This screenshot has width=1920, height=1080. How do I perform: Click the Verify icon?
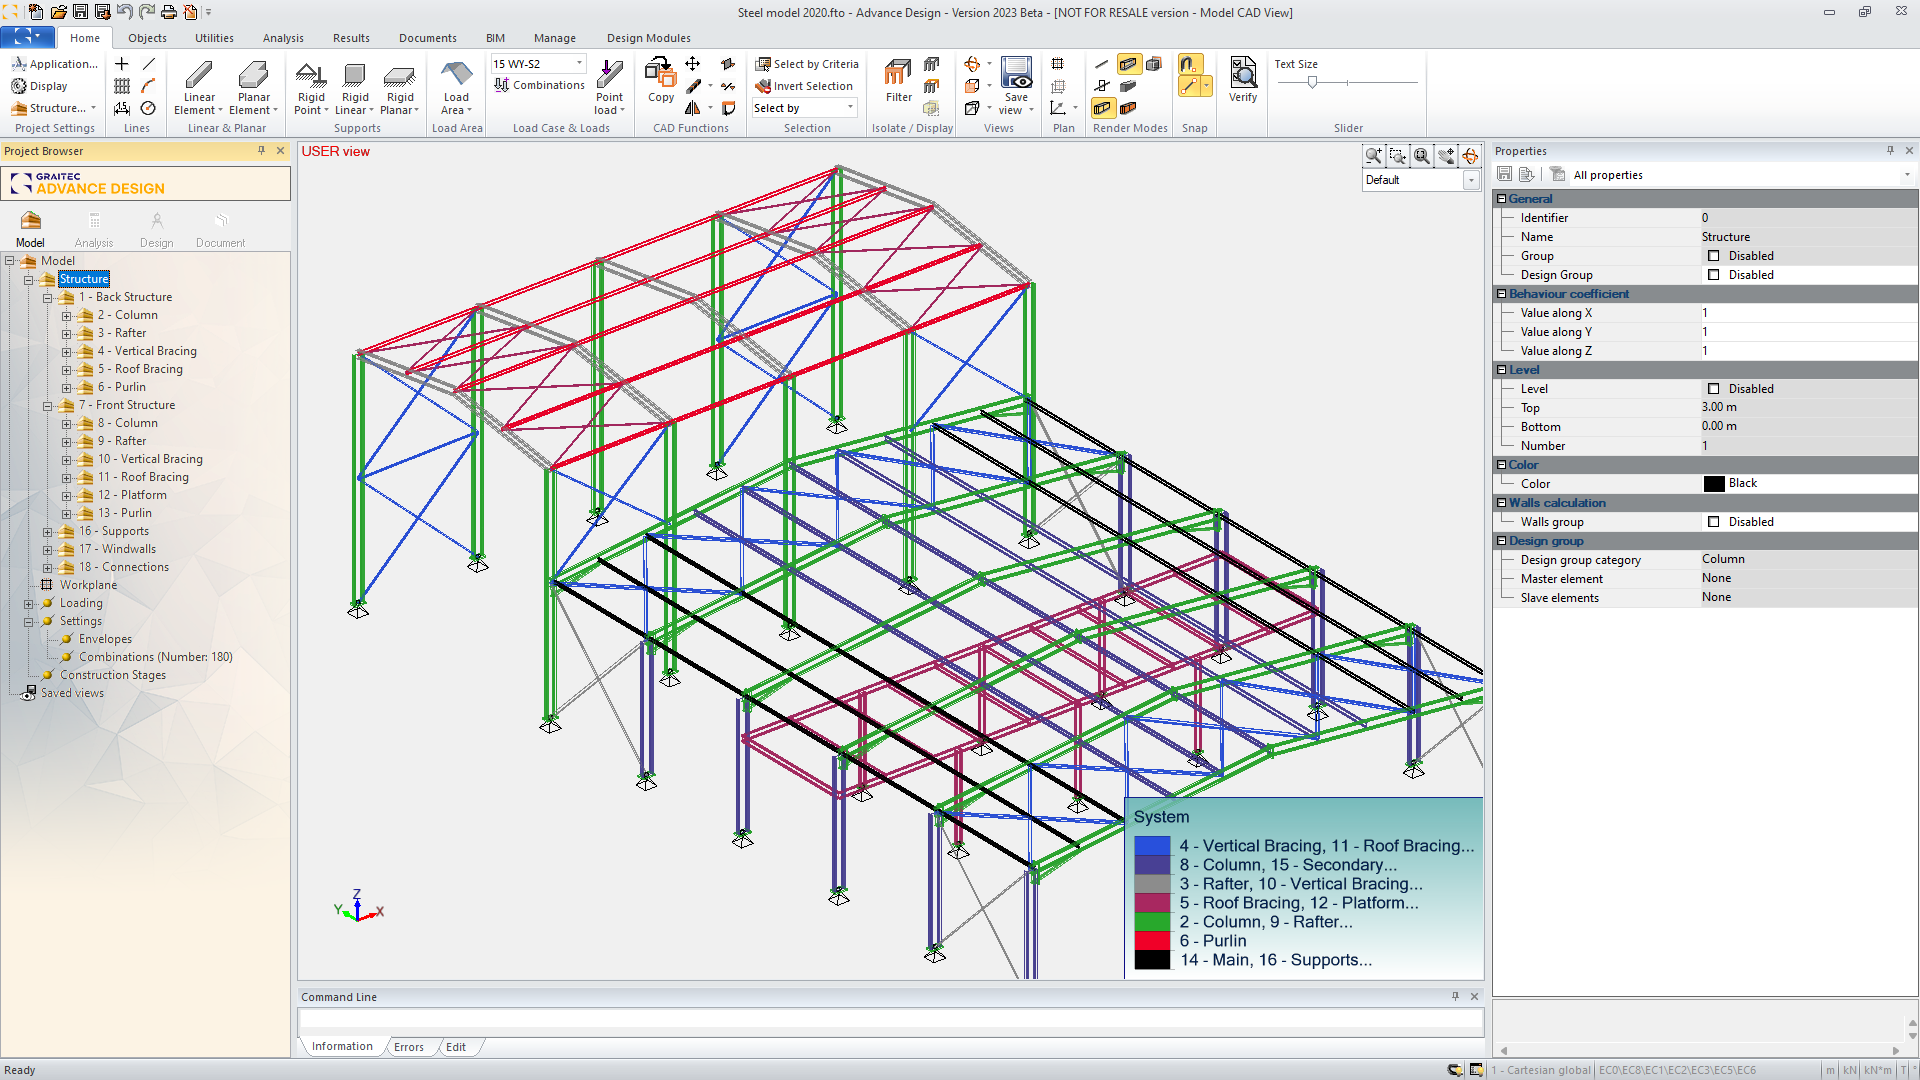coord(1243,73)
